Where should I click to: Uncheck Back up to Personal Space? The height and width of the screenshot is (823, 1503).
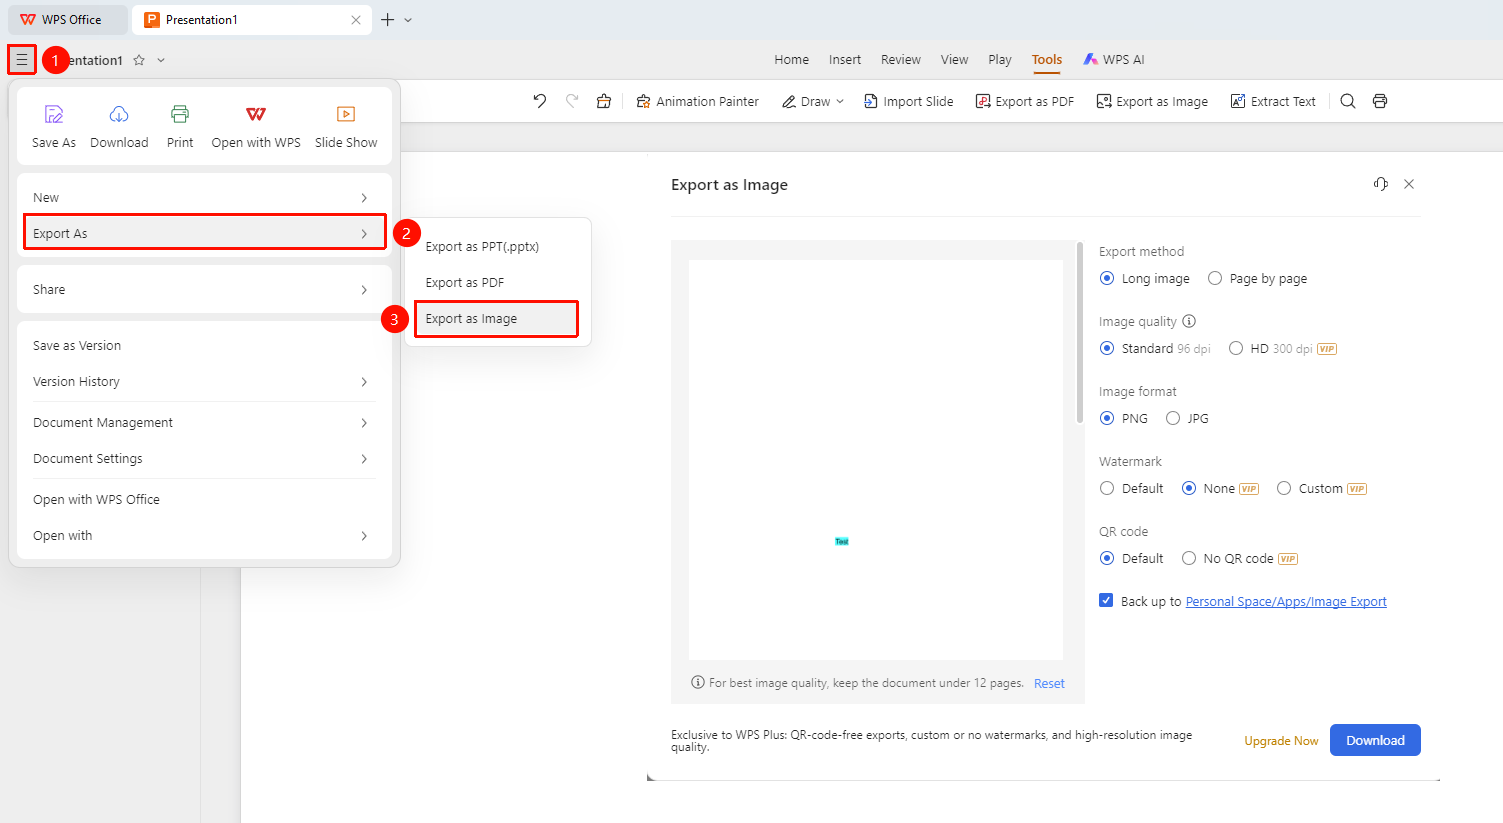[x=1106, y=600]
